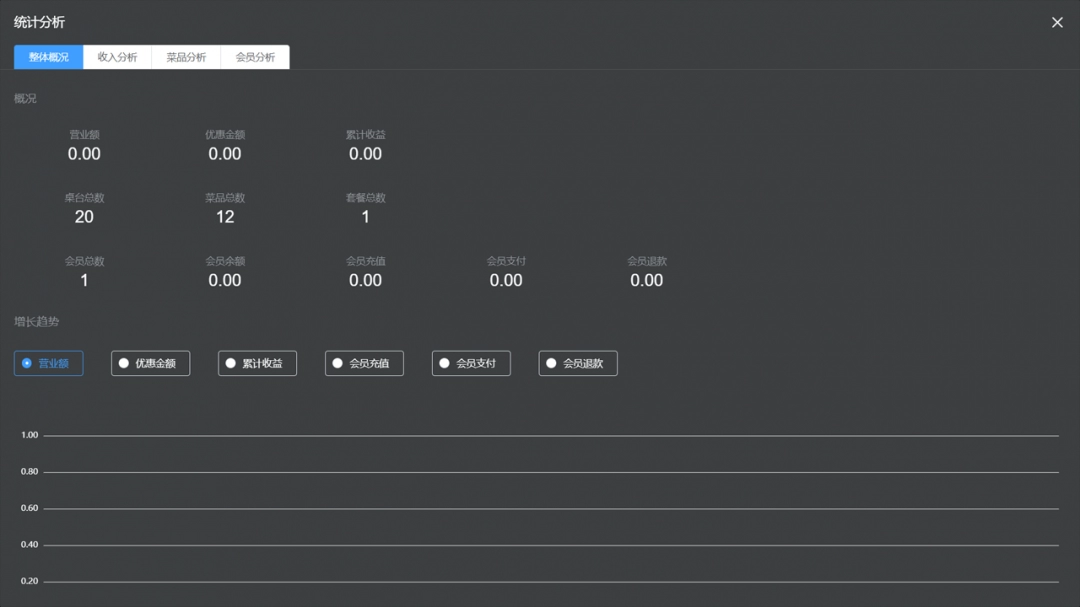Click the 0.20 chart axis label
This screenshot has width=1080, height=607.
(x=30, y=581)
